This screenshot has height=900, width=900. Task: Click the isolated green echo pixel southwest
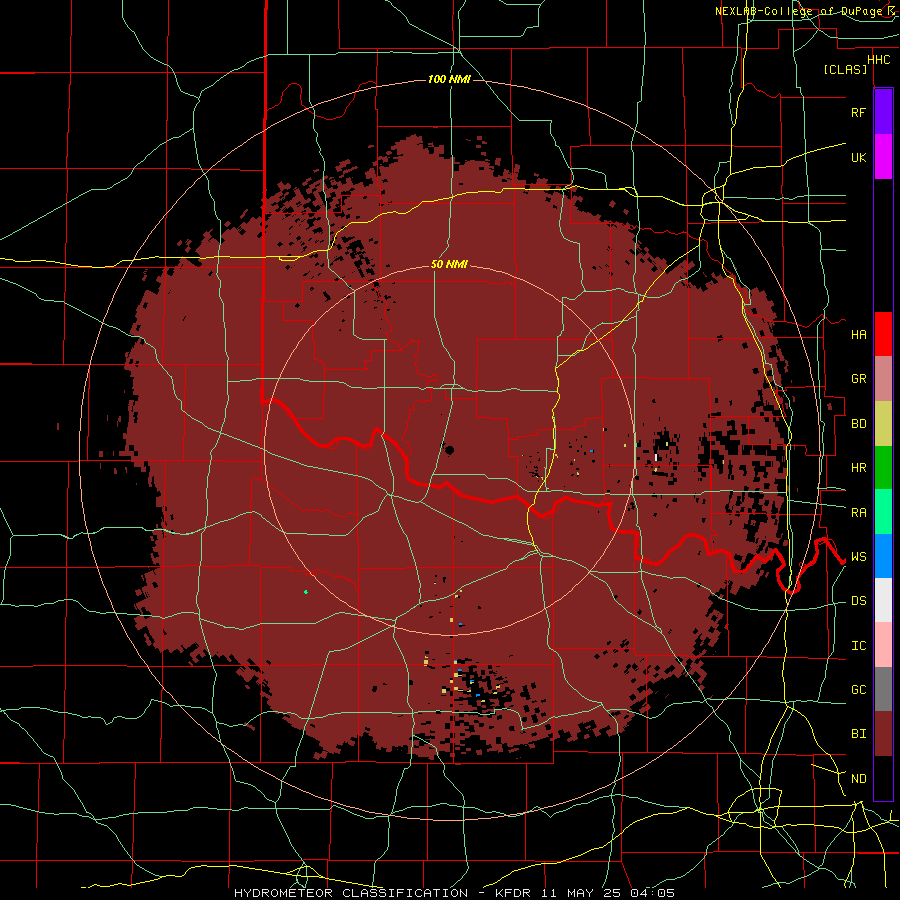pyautogui.click(x=306, y=592)
